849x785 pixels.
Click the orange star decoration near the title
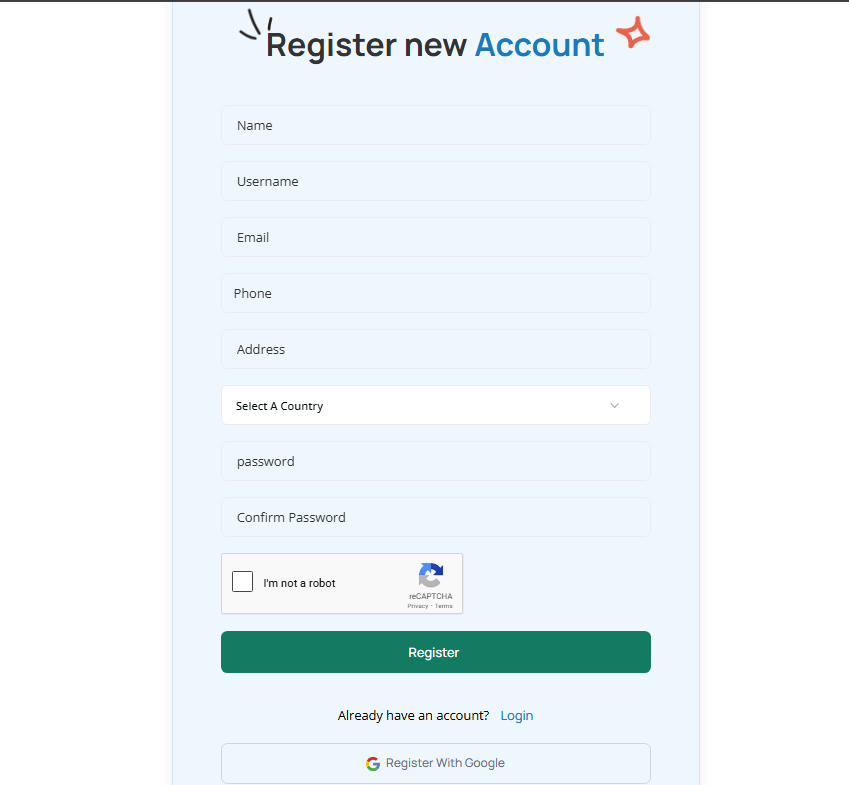[x=632, y=33]
